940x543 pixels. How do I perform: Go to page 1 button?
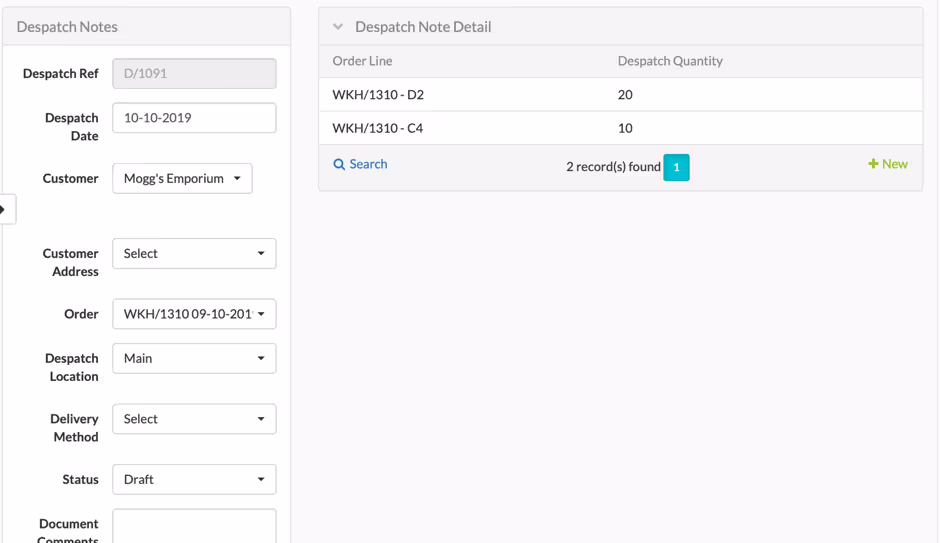(x=676, y=167)
